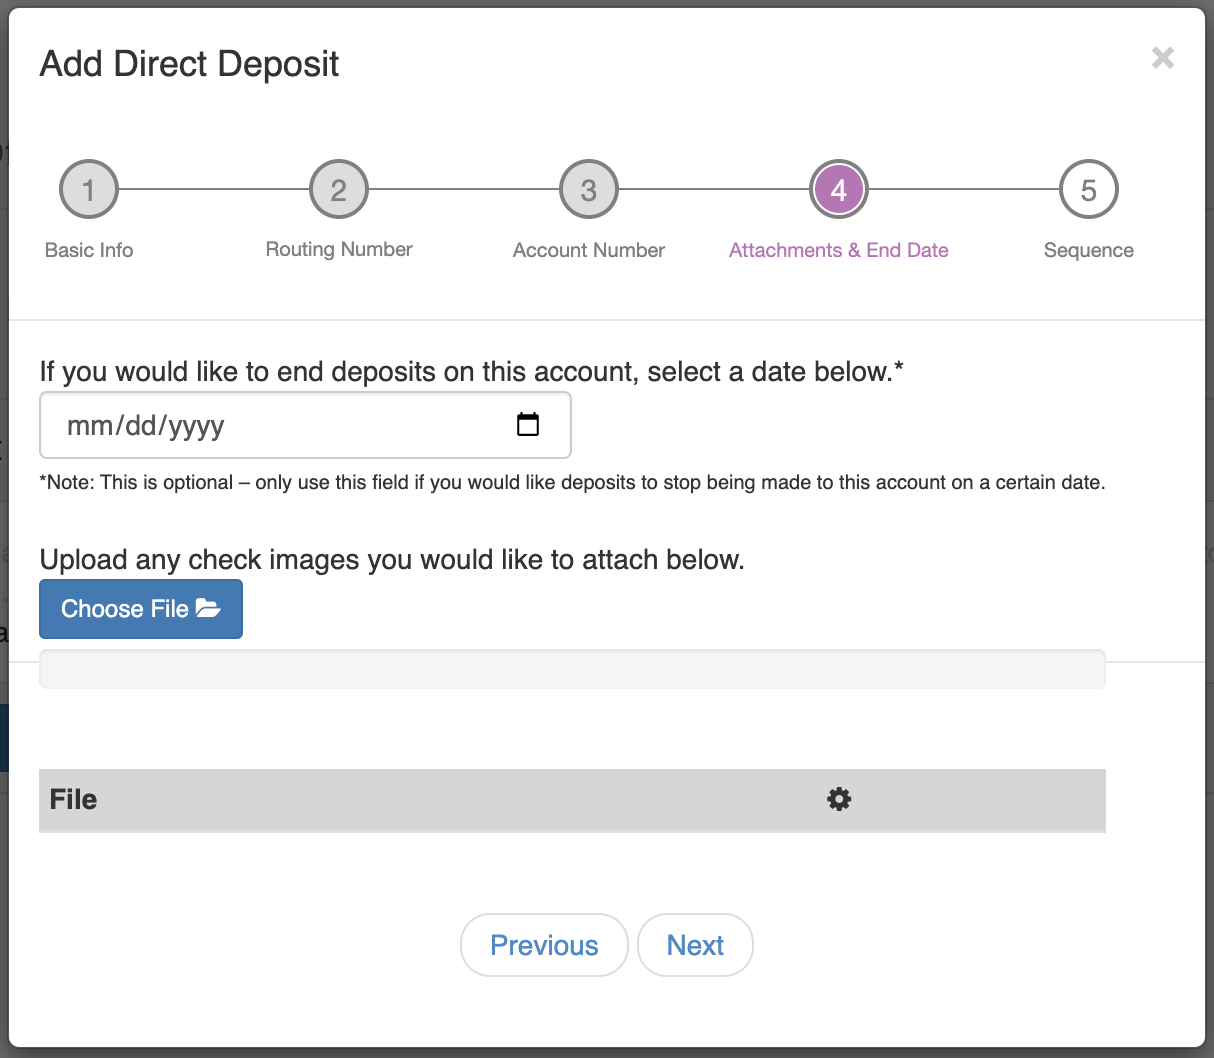Click the gear icon in the File header

pyautogui.click(x=839, y=799)
